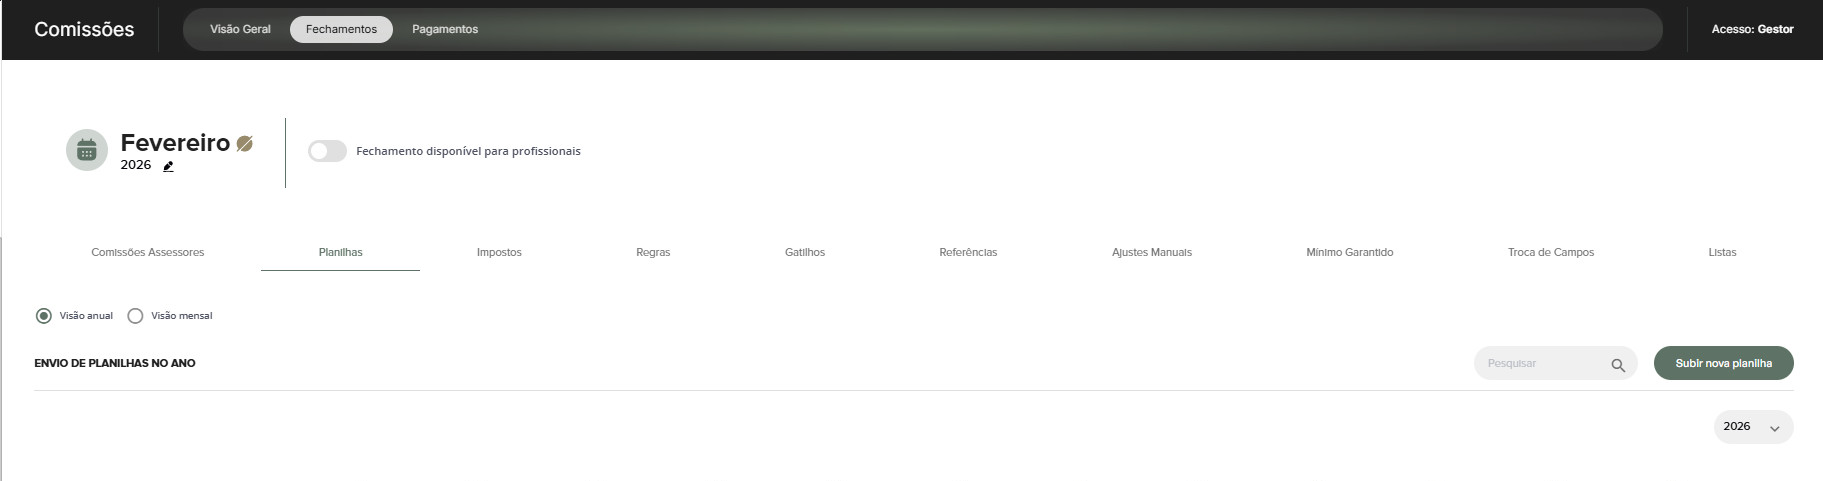Open the Ajustes Manuais tab

coord(1152,252)
